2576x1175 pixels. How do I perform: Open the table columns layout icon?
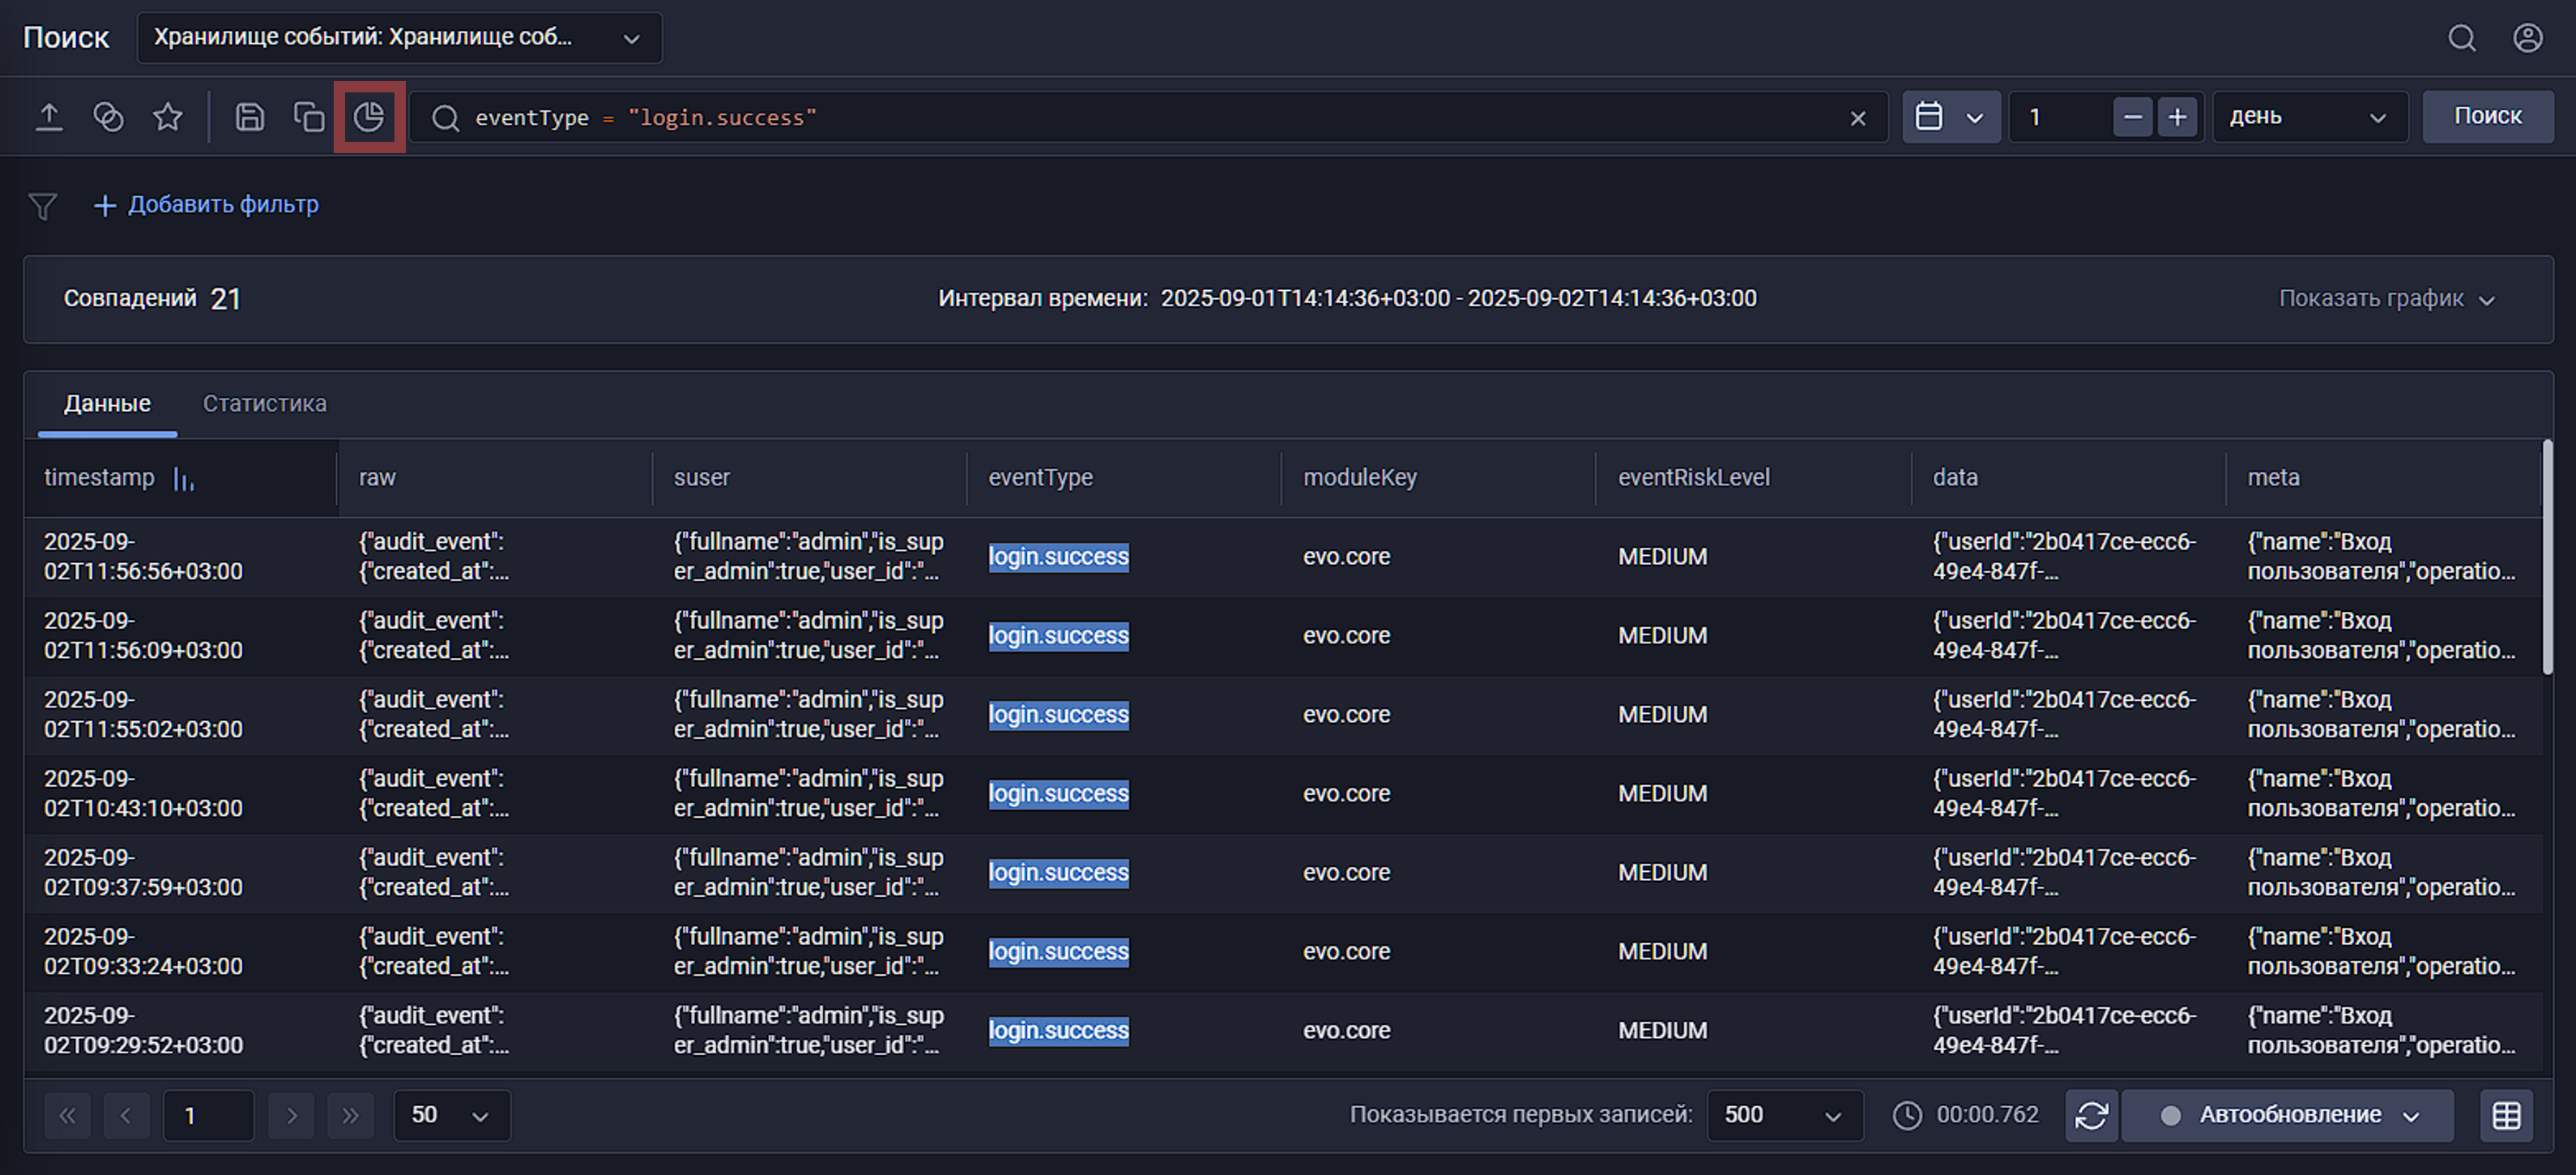click(2506, 1115)
